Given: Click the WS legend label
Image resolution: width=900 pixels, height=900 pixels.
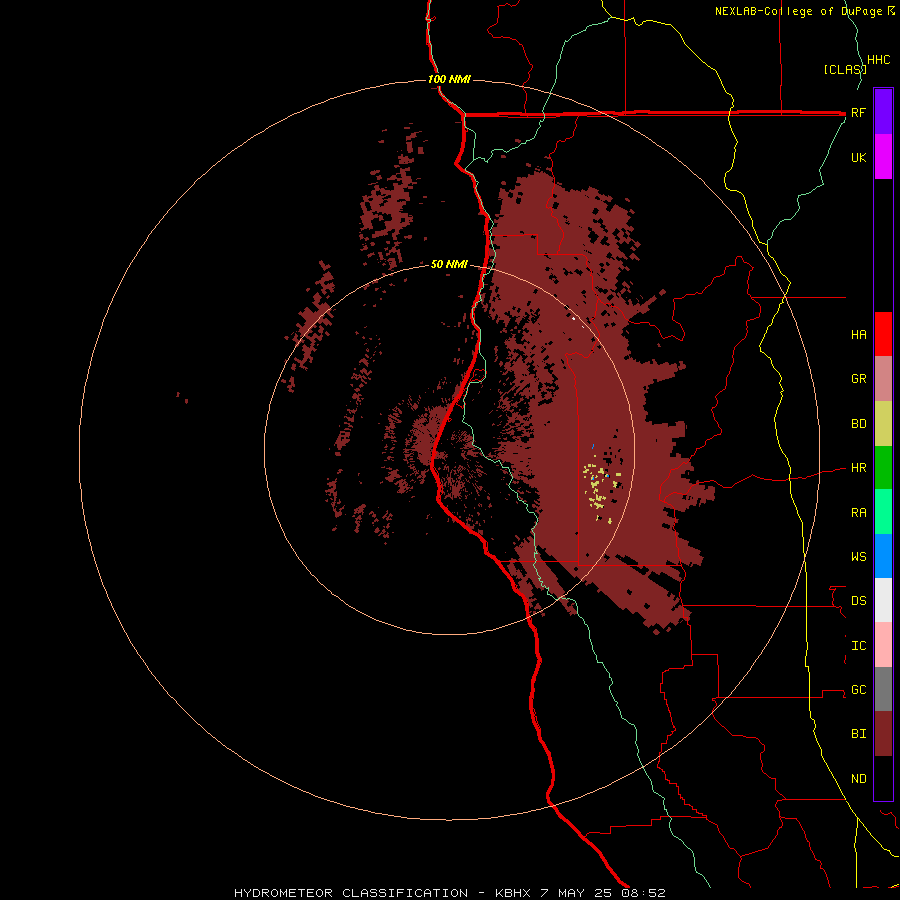Looking at the screenshot, I should pos(858,557).
